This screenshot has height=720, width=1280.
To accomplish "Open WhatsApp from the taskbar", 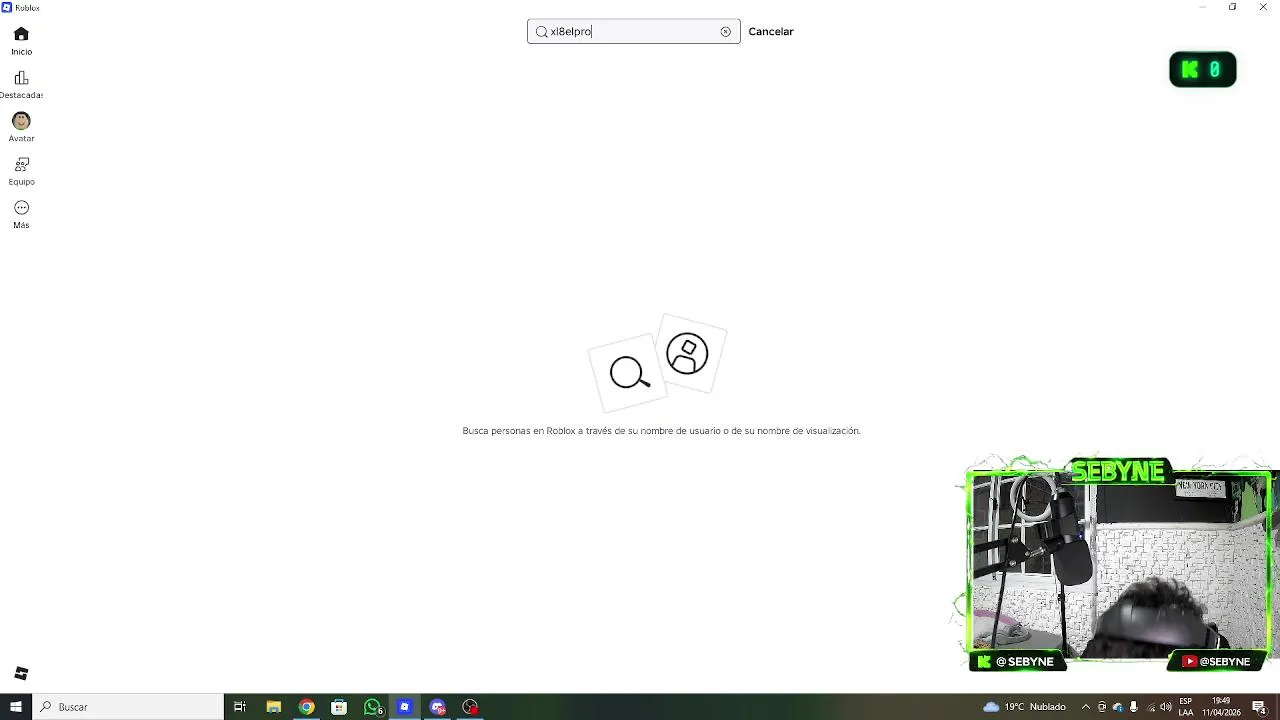I will 373,707.
